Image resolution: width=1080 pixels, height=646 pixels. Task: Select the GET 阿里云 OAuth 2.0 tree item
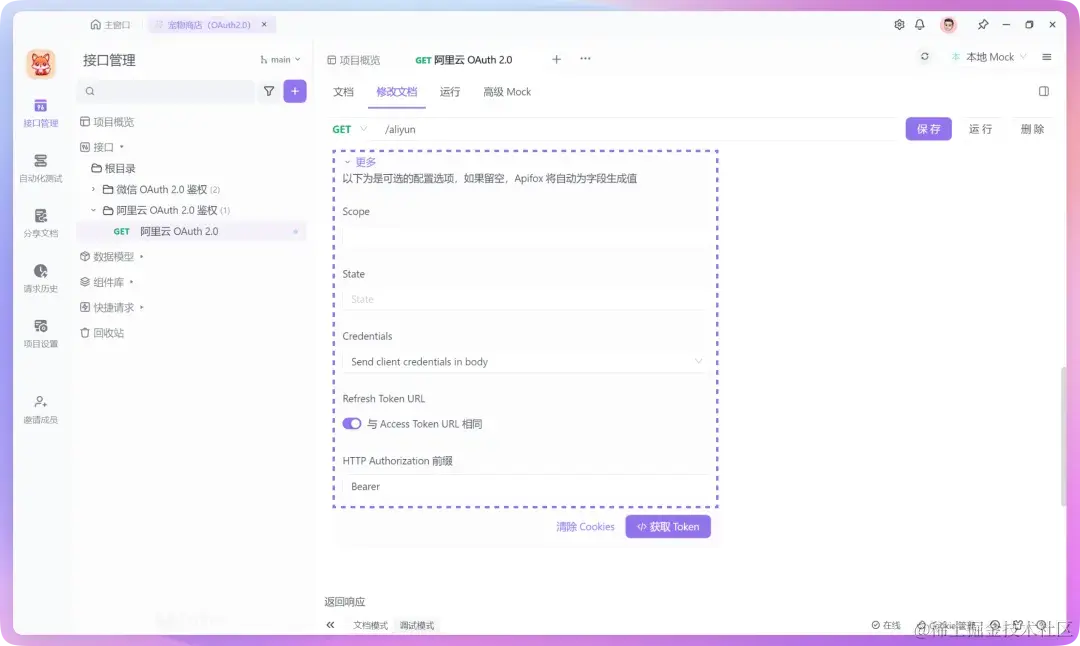(x=191, y=231)
